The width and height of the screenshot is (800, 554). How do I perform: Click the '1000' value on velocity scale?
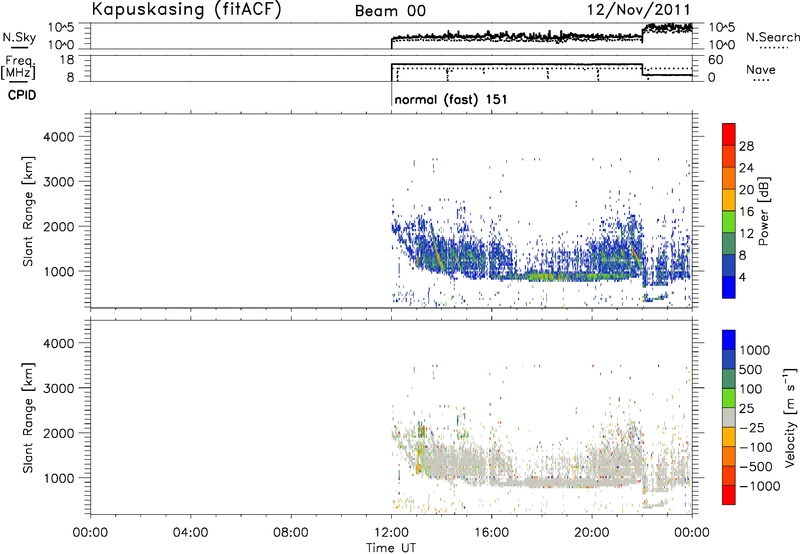(x=755, y=350)
